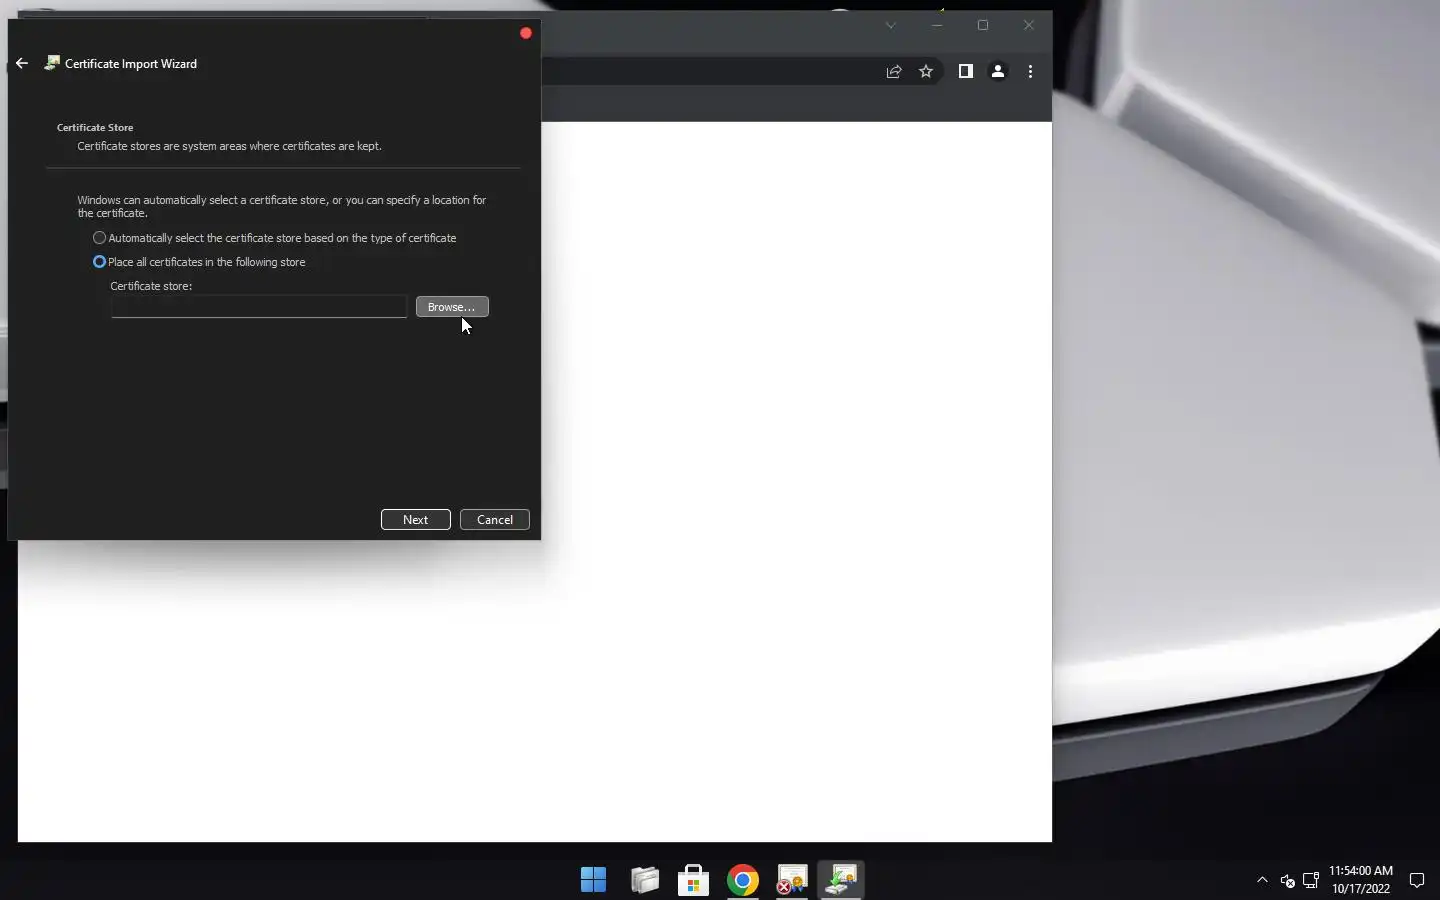Open Chrome profile menu

click(x=998, y=71)
